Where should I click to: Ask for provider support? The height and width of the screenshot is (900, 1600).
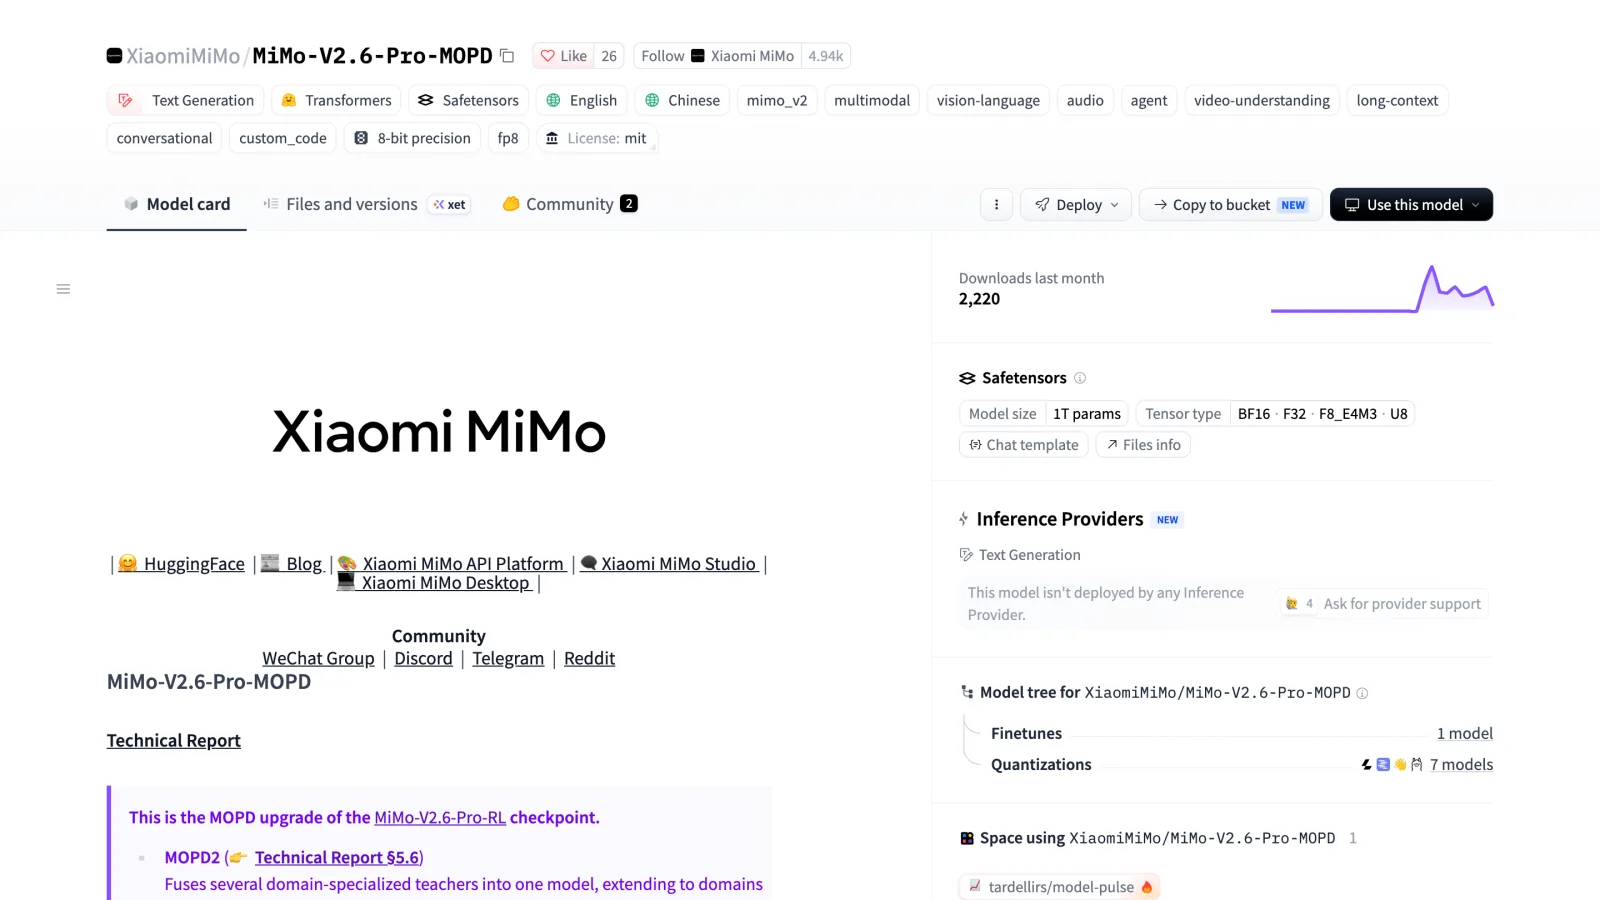pyautogui.click(x=1383, y=604)
